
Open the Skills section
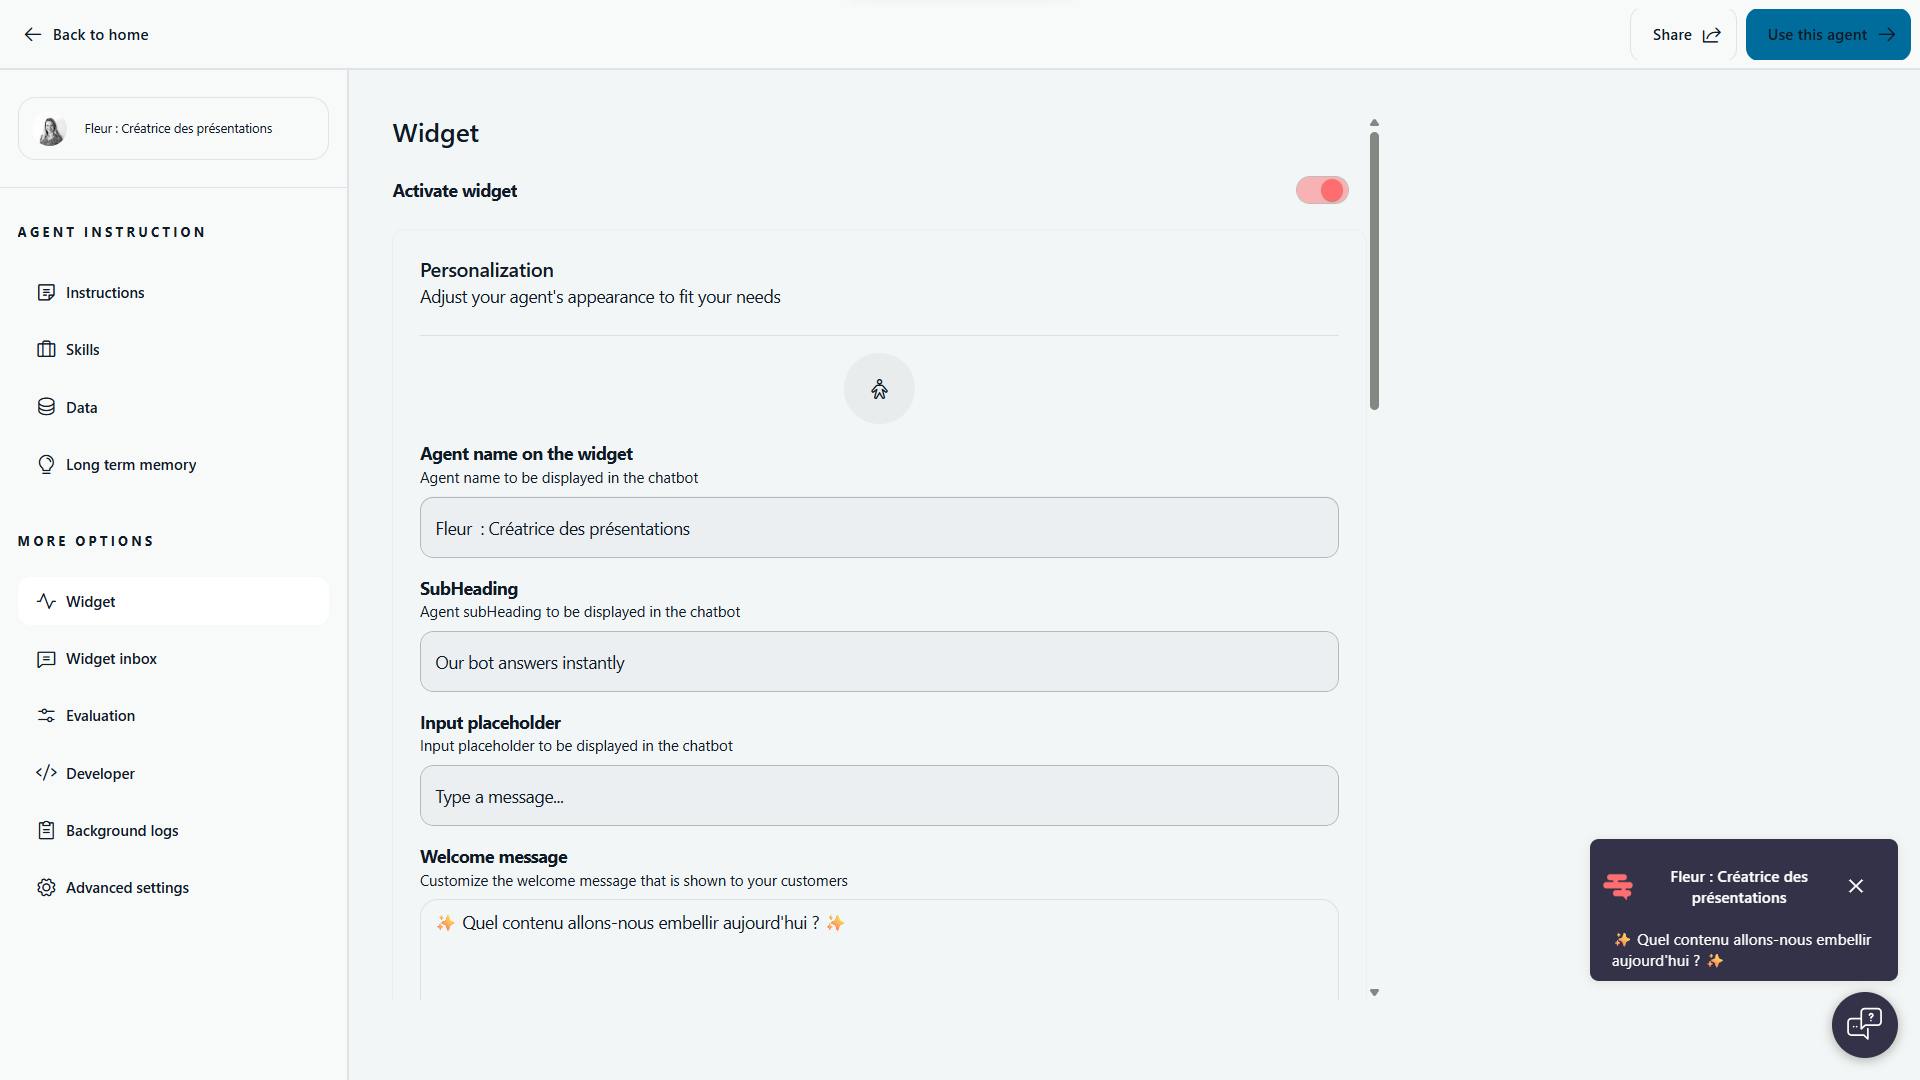[82, 350]
